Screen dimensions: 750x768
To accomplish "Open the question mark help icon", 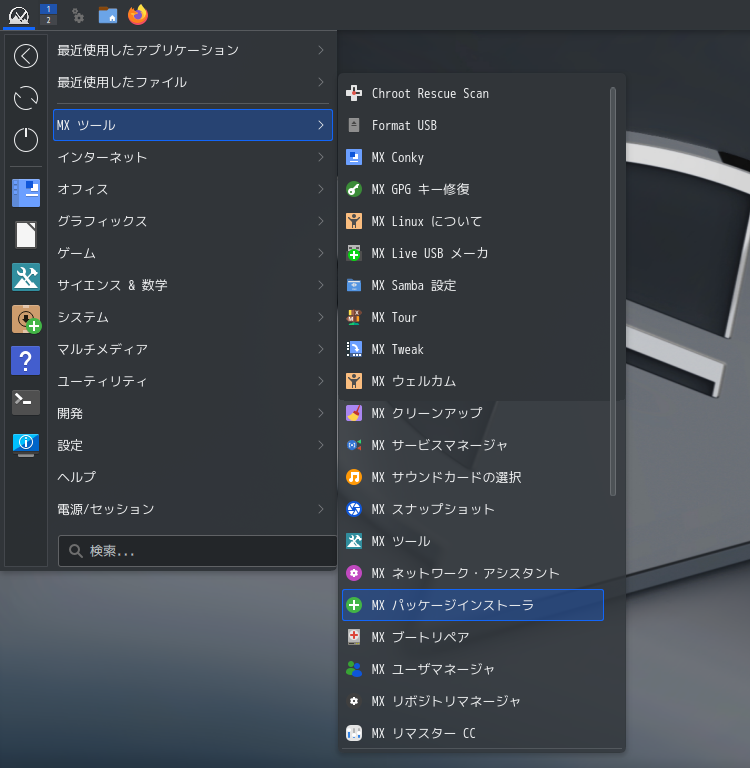I will (x=26, y=361).
